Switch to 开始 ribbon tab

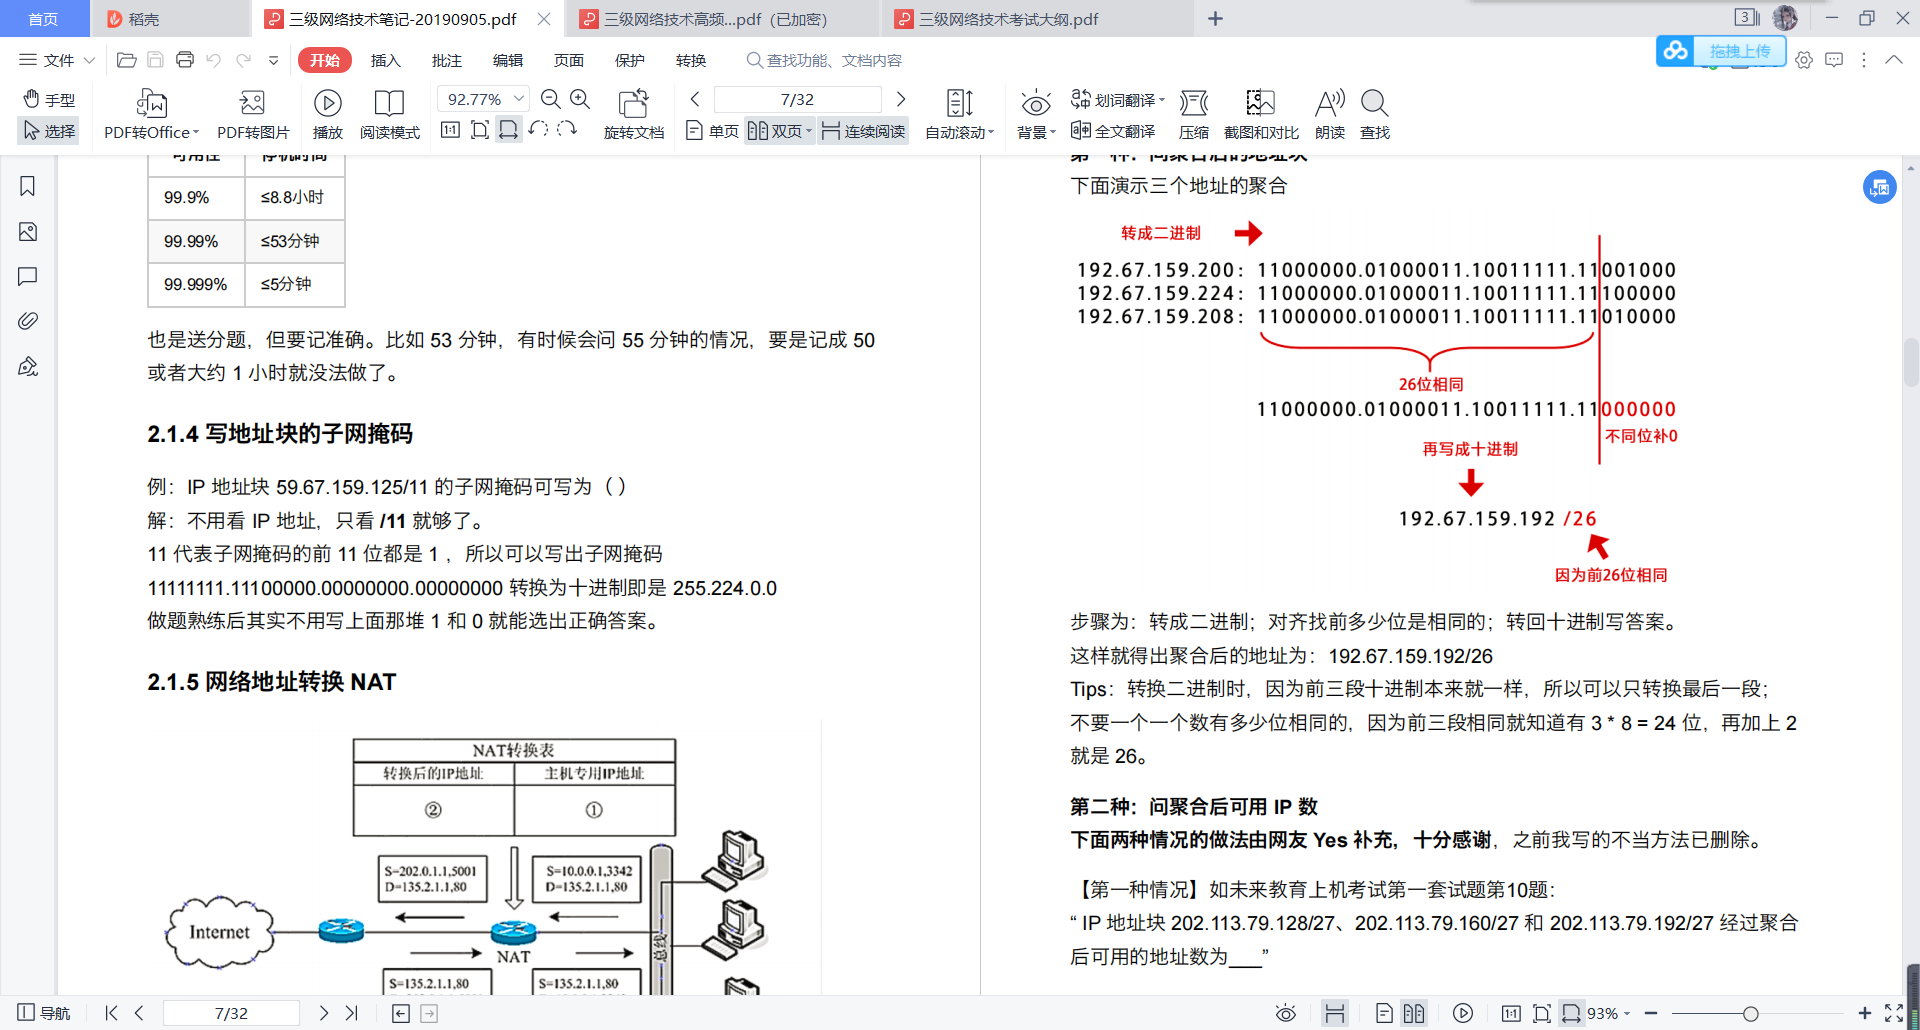324,60
